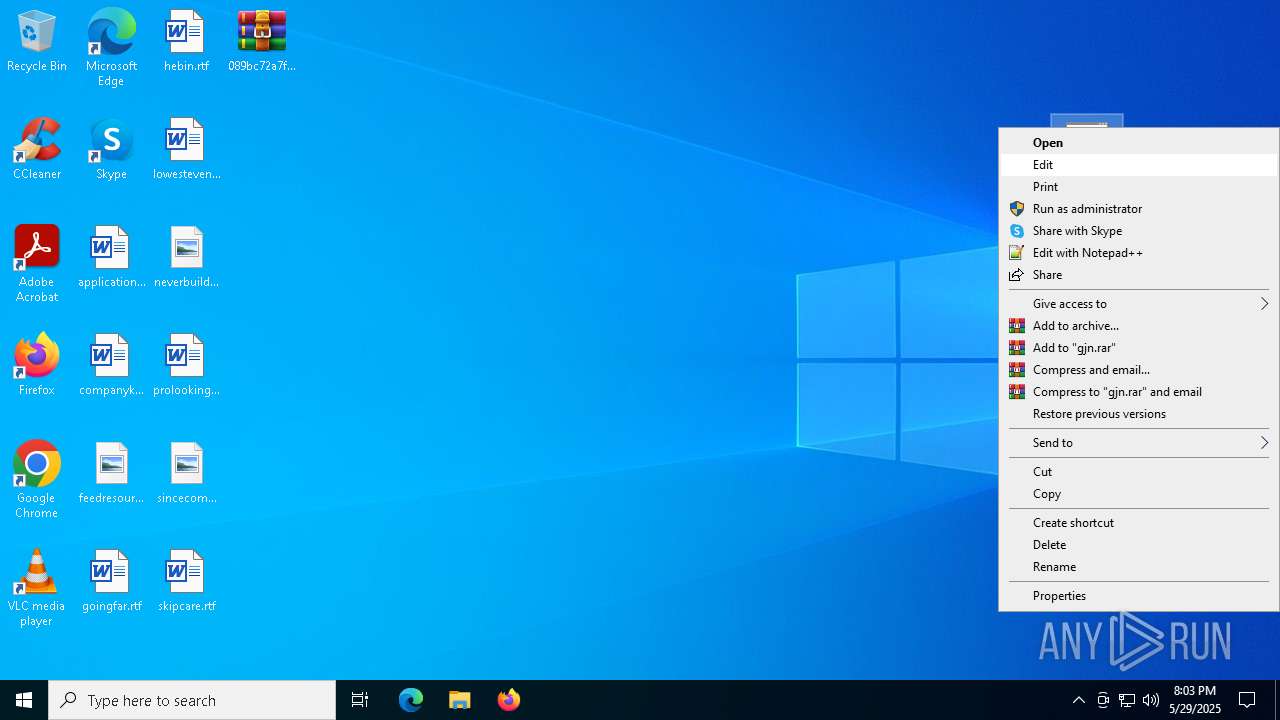Open the clock showing 8:03 PM
1280x720 pixels.
[x=1195, y=700]
